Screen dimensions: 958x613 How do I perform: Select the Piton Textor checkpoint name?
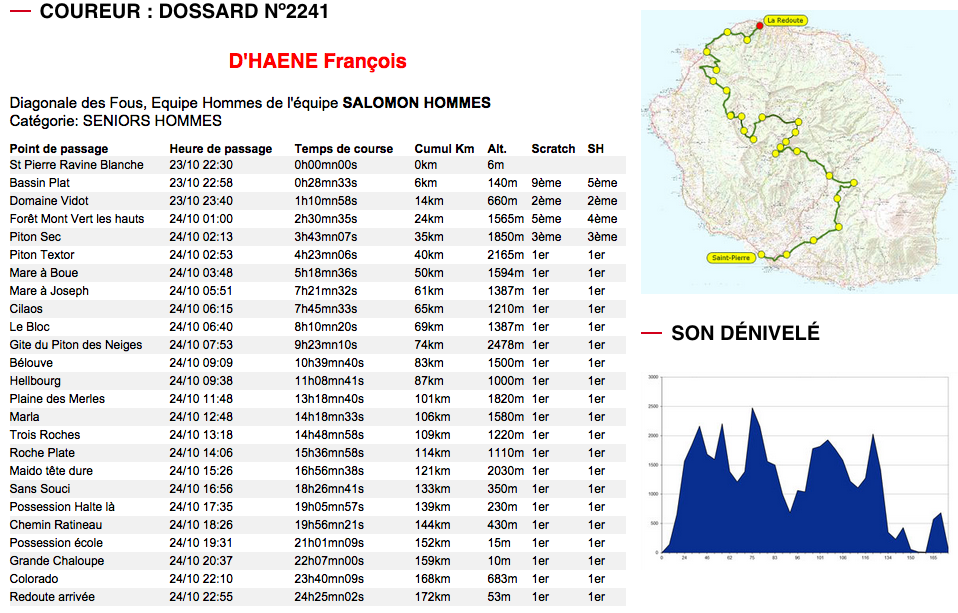pos(43,255)
